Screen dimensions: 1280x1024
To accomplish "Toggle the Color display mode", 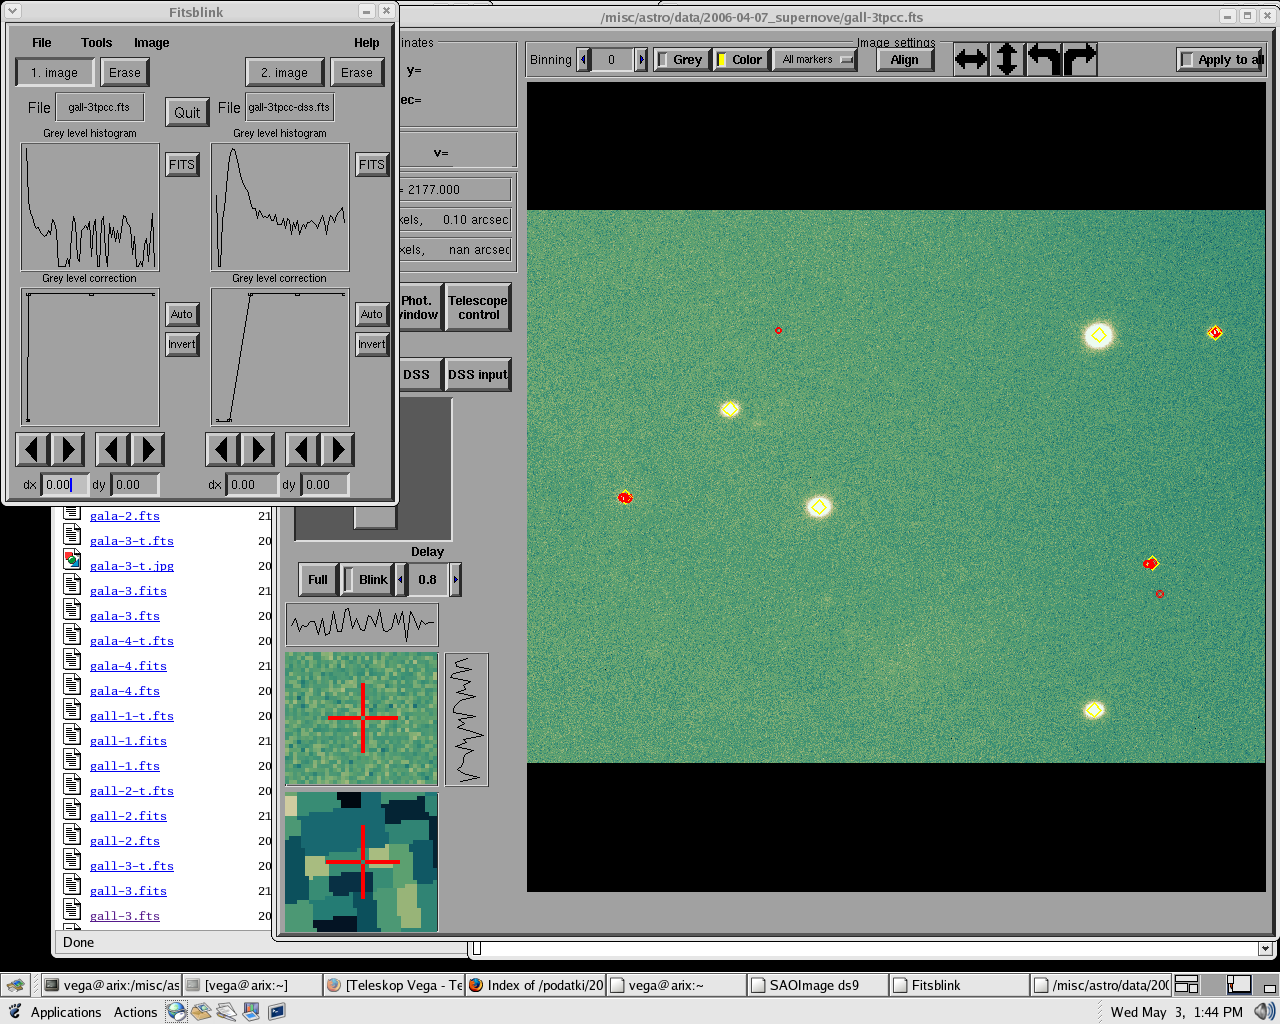I will pos(742,60).
